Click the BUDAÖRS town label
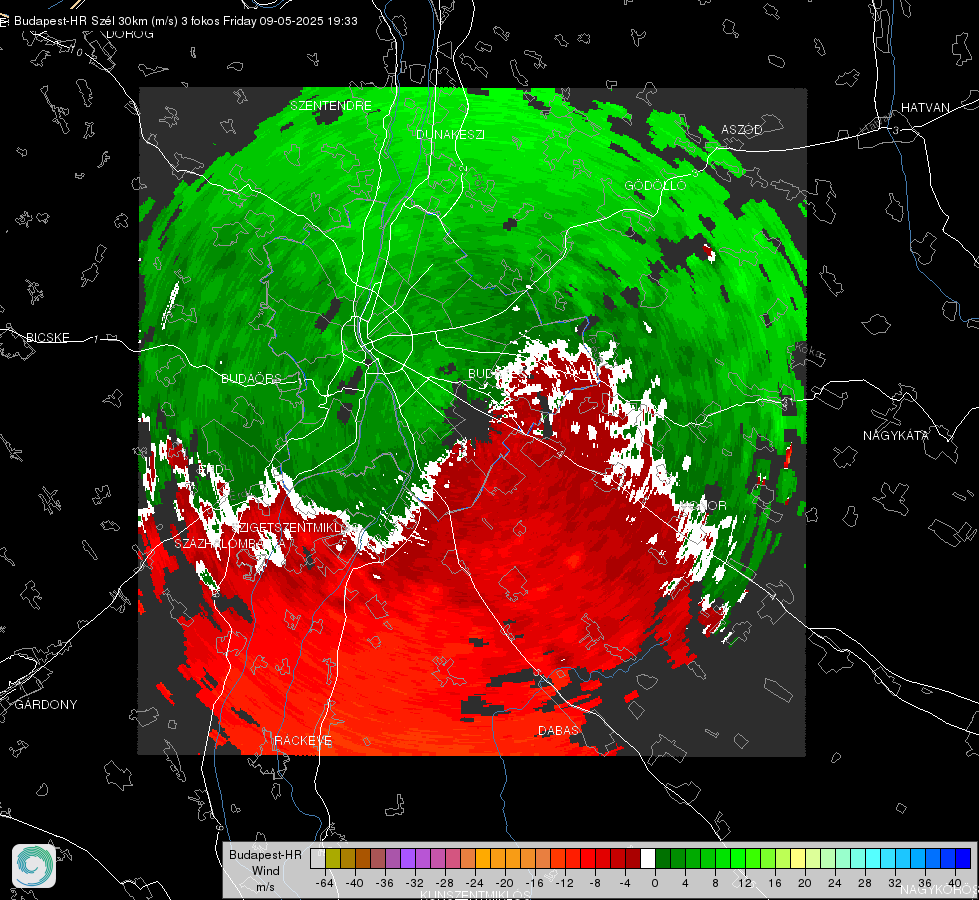Screen dimensions: 979x900 (251, 378)
